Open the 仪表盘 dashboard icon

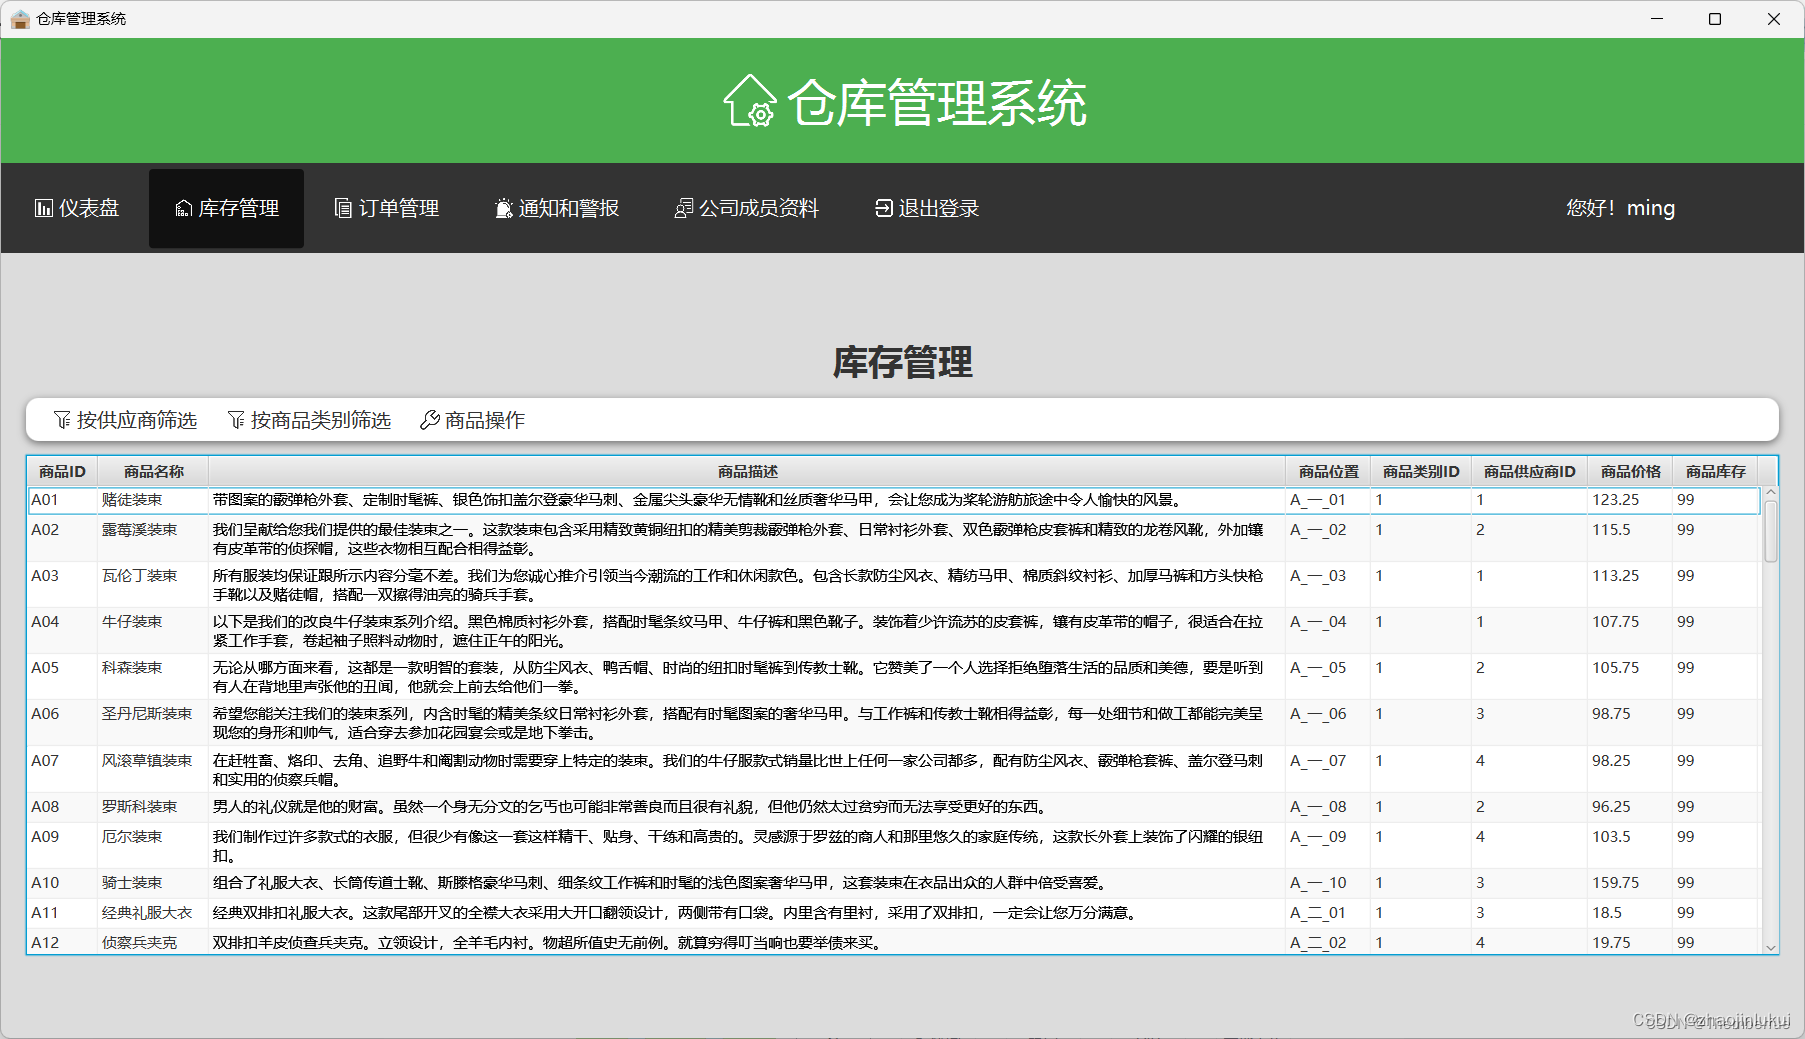point(44,208)
